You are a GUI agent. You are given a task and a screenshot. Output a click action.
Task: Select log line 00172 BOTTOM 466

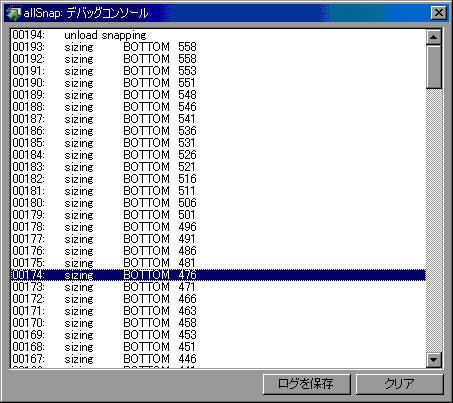pyautogui.click(x=218, y=299)
